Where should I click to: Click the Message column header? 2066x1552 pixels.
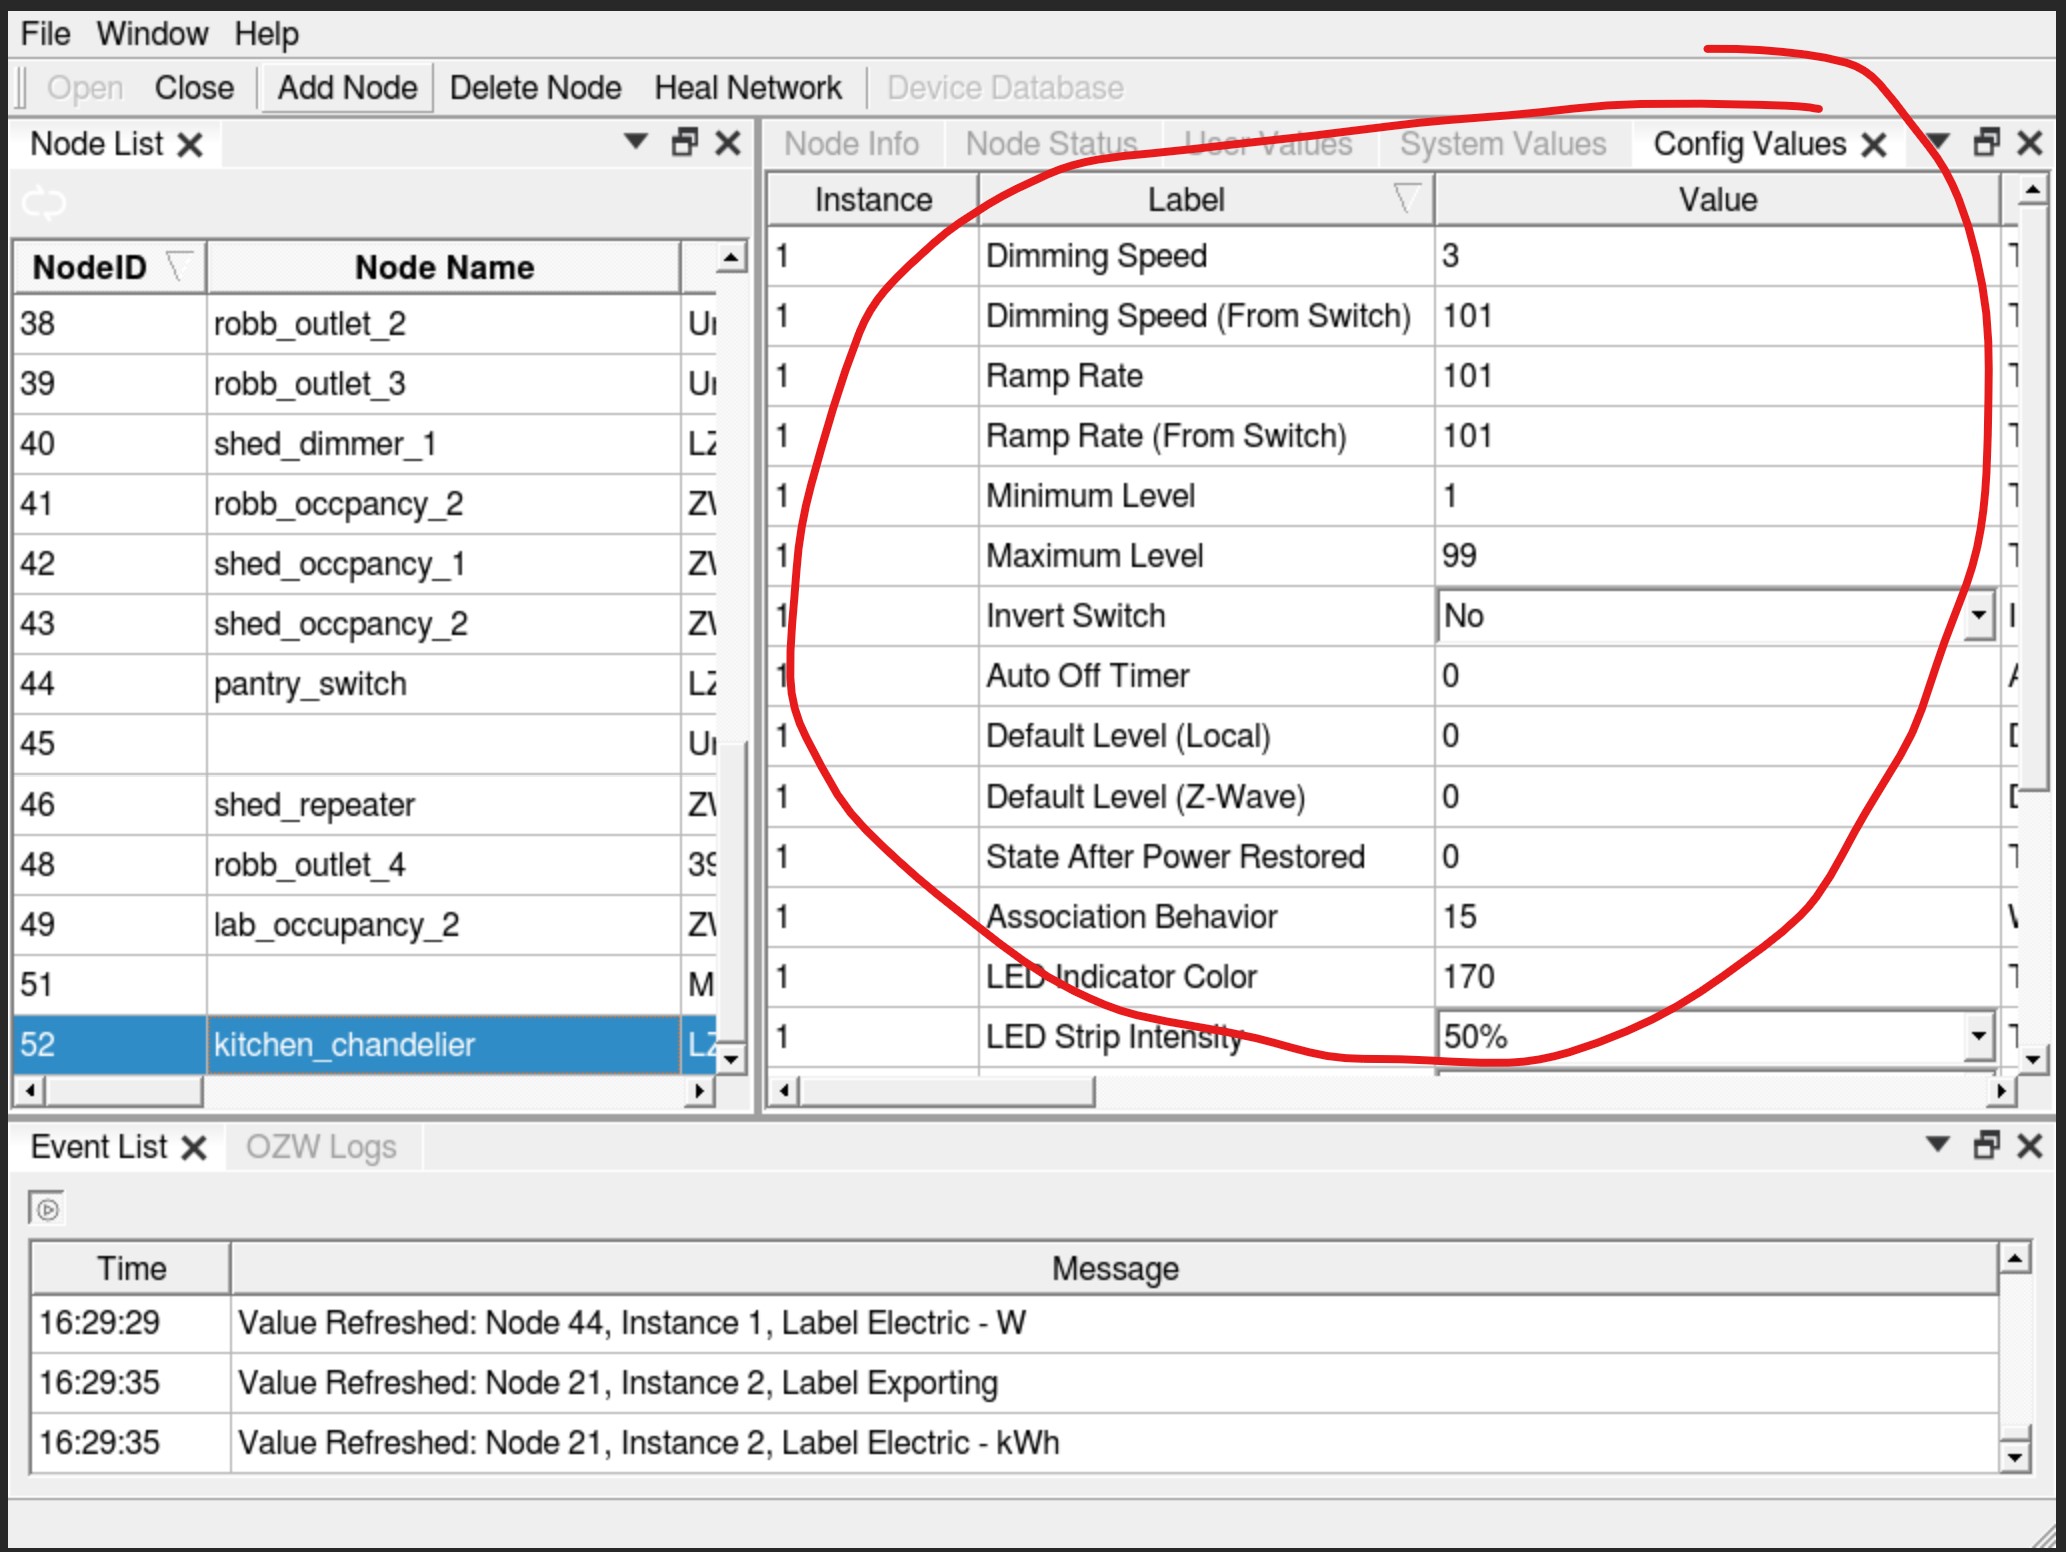click(x=1114, y=1269)
